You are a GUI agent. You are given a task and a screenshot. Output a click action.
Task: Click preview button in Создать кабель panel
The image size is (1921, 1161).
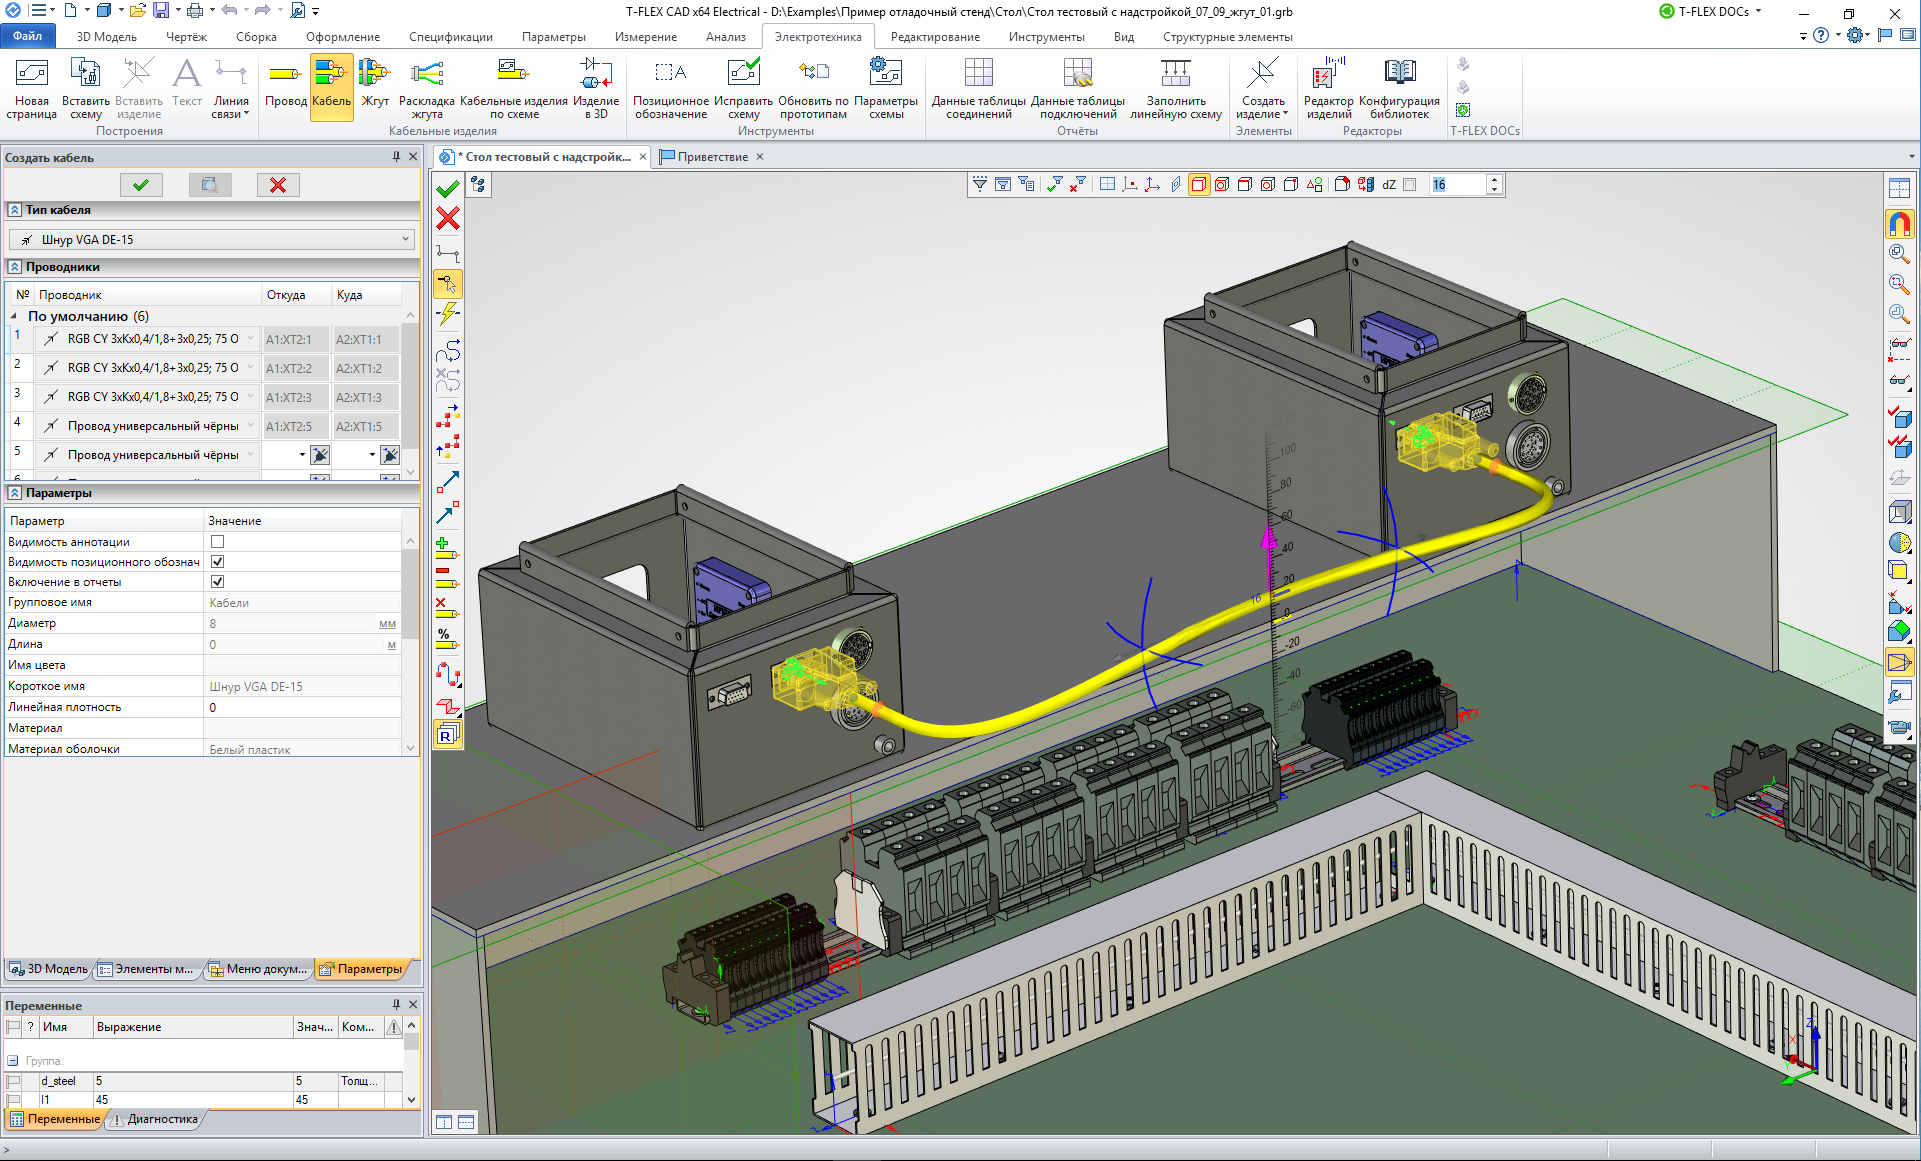coord(210,185)
